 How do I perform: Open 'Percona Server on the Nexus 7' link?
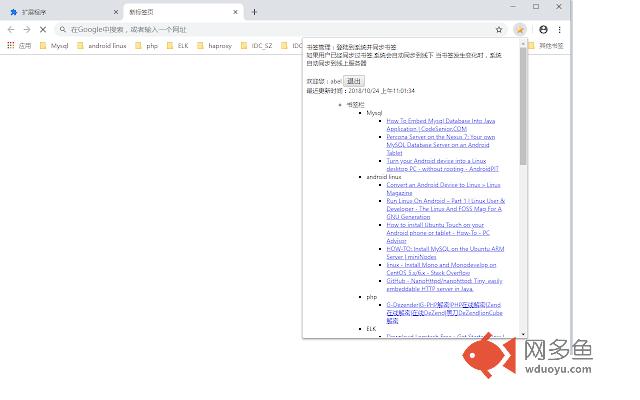click(440, 145)
